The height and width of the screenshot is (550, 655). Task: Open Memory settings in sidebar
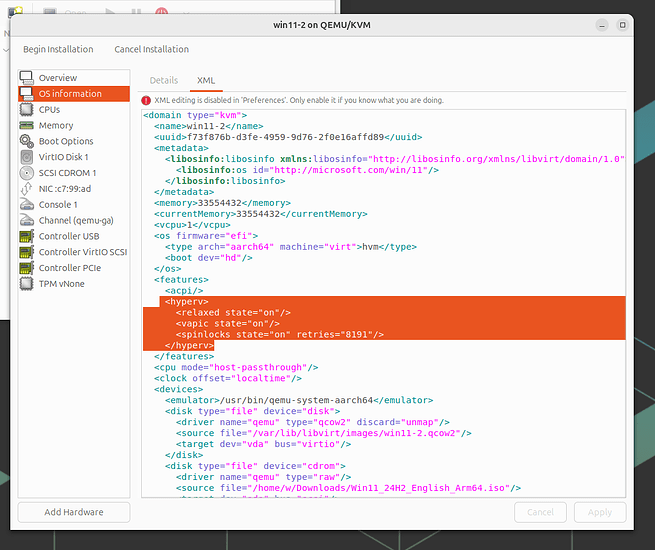point(74,125)
